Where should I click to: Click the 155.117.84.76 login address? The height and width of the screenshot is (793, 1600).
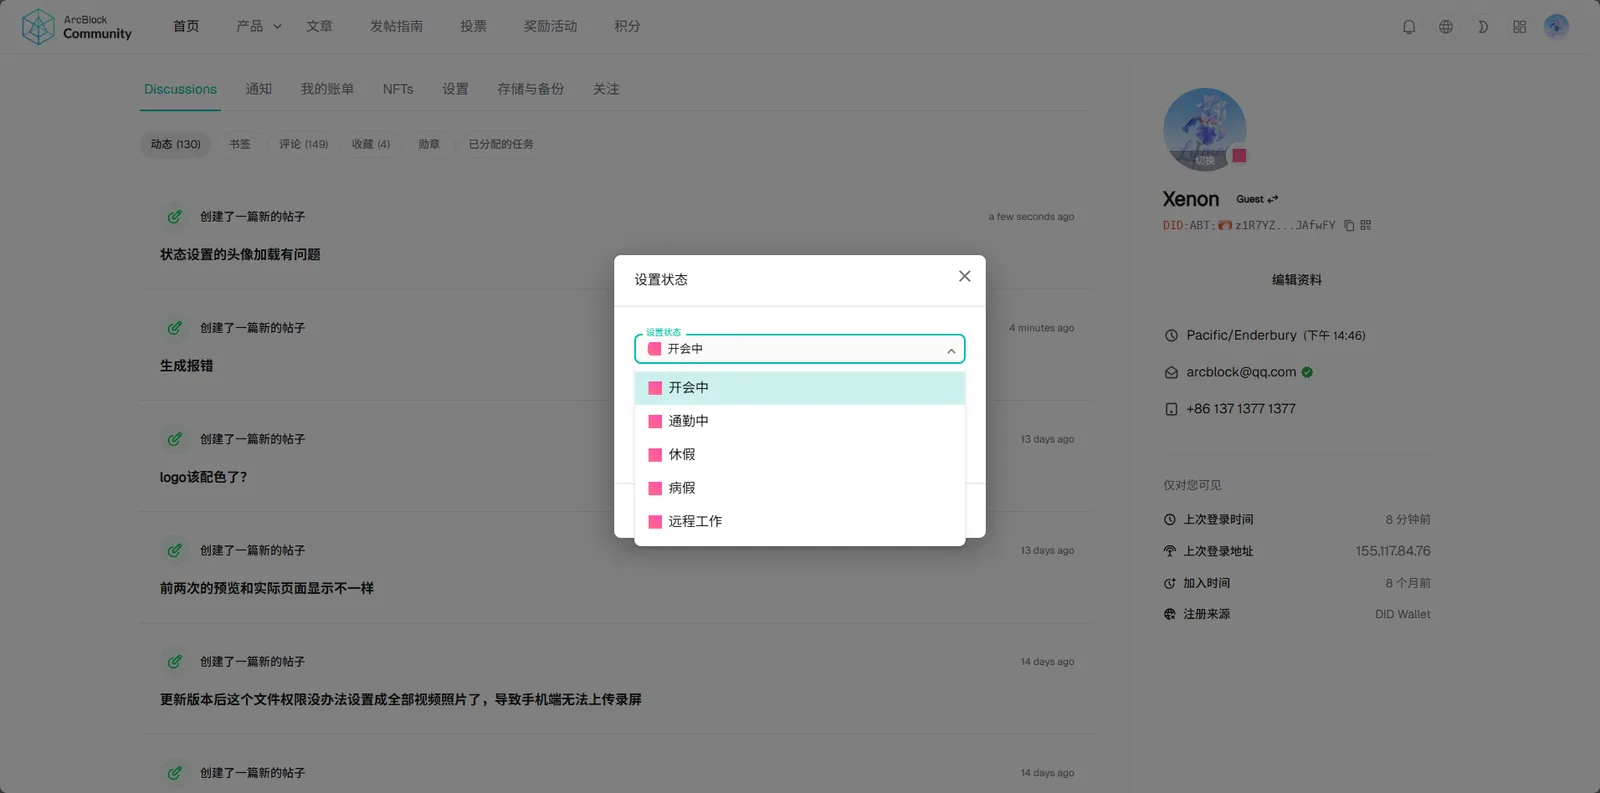pyautogui.click(x=1393, y=551)
